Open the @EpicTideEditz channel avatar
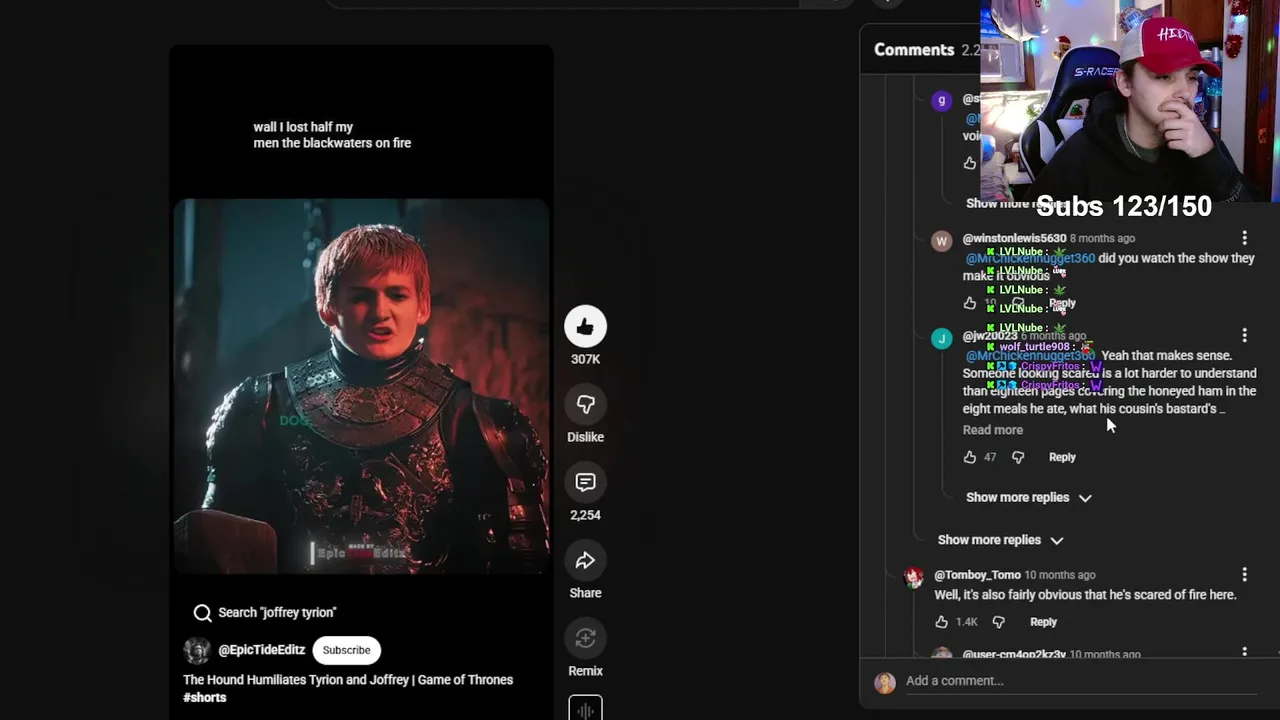The width and height of the screenshot is (1280, 720). coord(197,650)
